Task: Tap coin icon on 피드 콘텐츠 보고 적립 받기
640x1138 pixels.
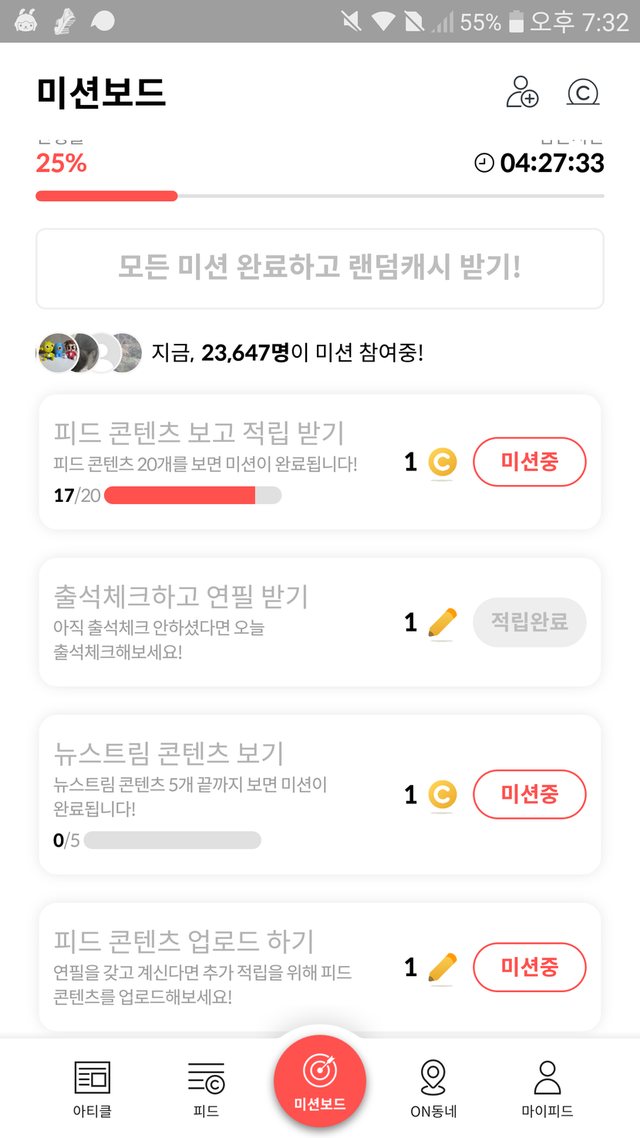Action: [442, 462]
